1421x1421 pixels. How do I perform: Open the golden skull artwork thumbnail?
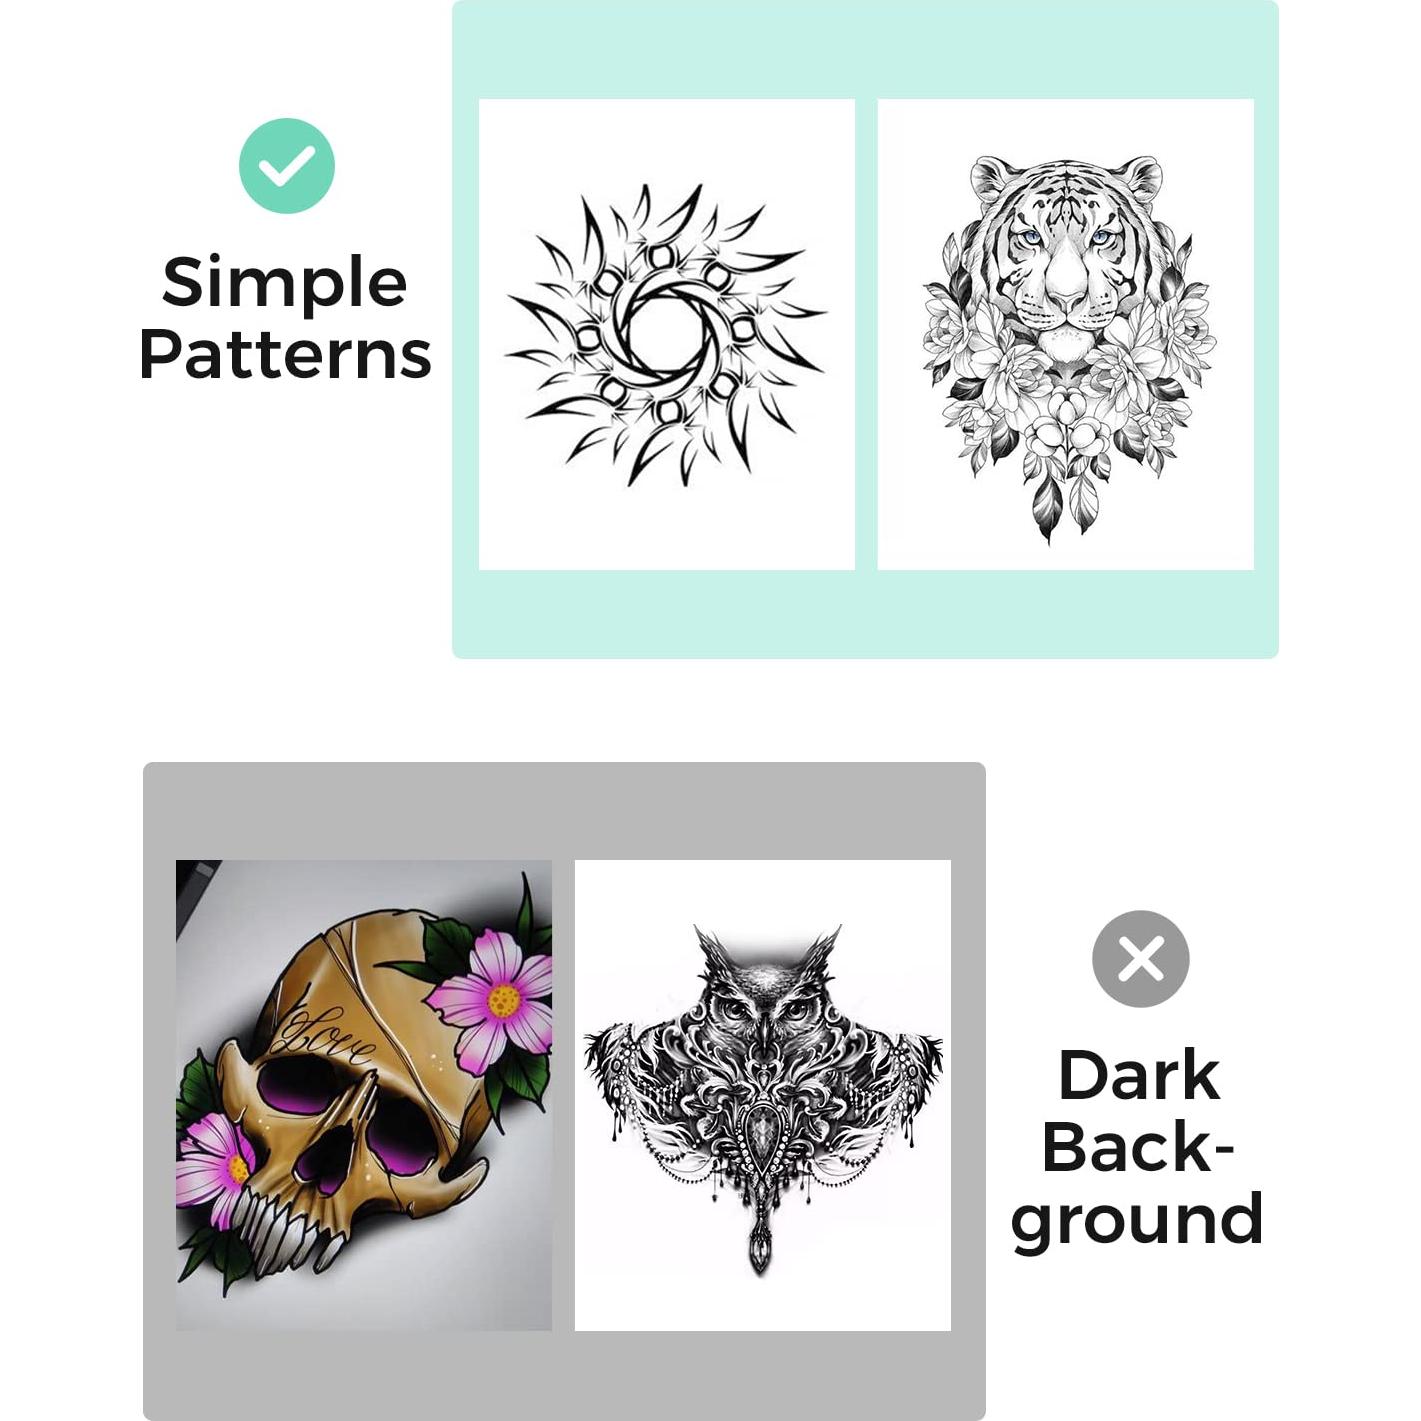(x=364, y=1095)
